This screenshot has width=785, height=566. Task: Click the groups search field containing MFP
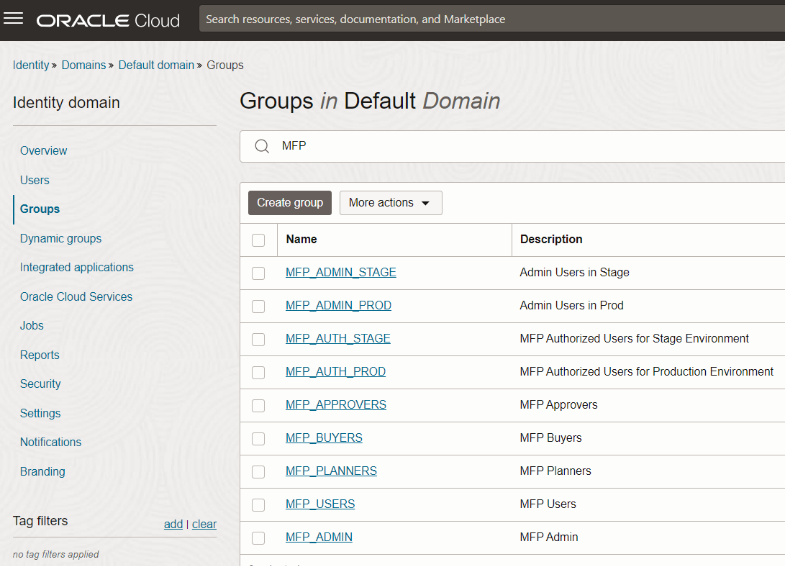[512, 146]
